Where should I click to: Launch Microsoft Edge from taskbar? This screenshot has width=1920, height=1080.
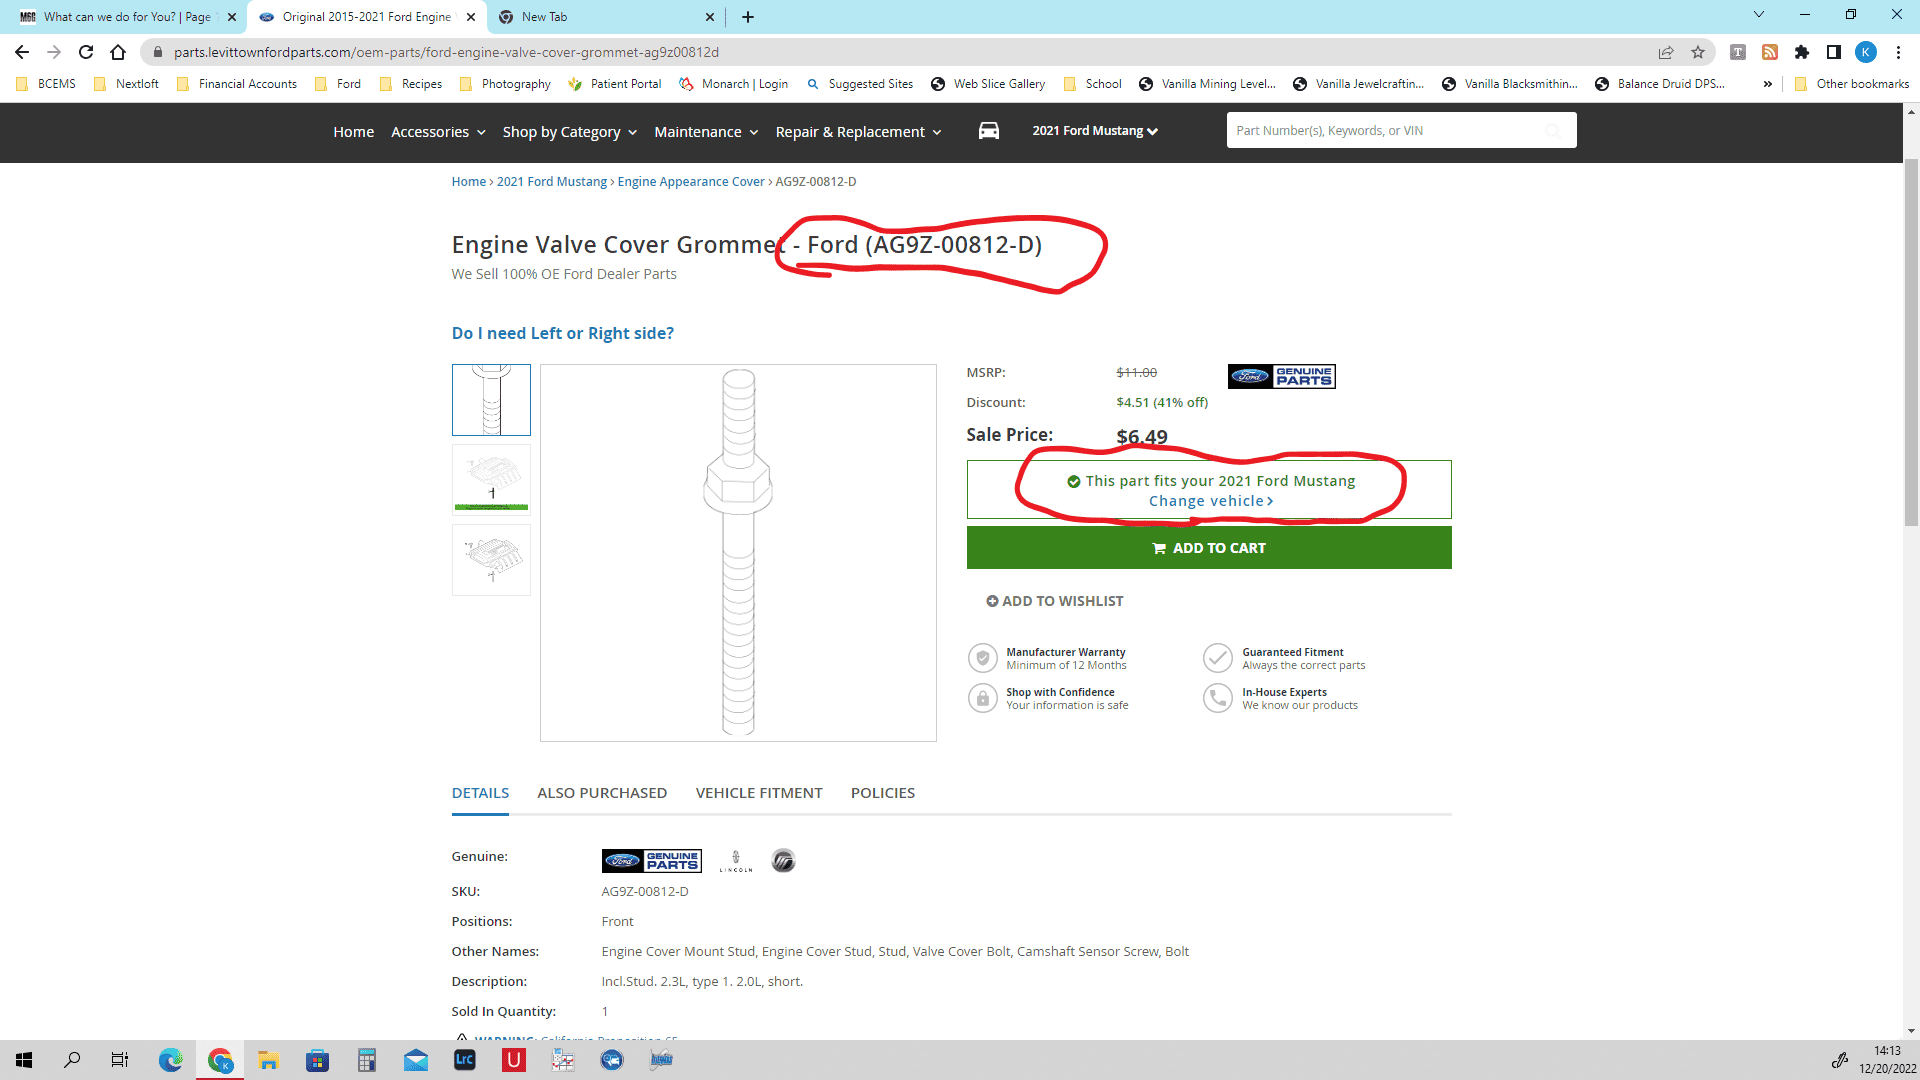coord(171,1060)
